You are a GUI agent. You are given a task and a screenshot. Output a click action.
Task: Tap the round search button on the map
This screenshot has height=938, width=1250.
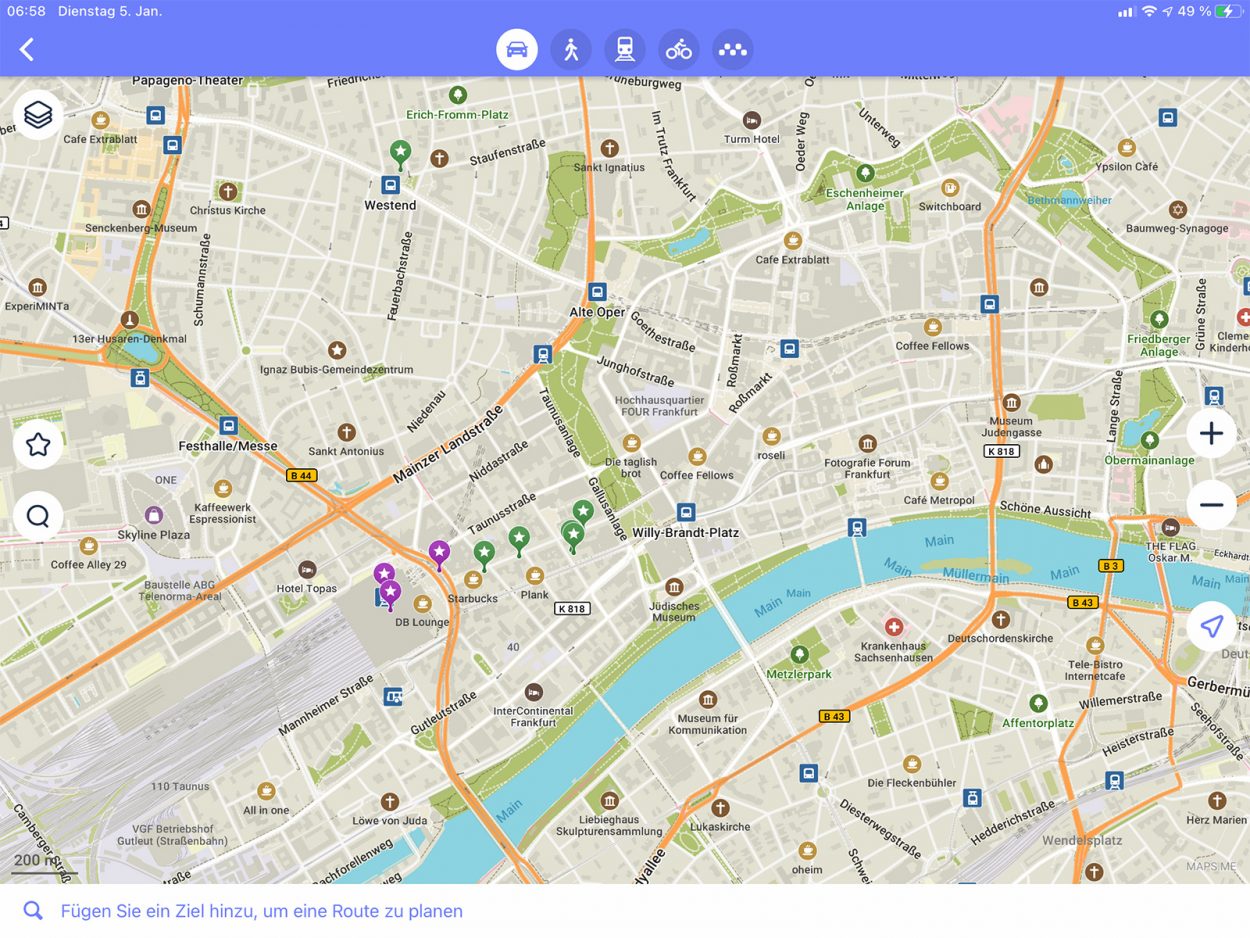(x=38, y=516)
